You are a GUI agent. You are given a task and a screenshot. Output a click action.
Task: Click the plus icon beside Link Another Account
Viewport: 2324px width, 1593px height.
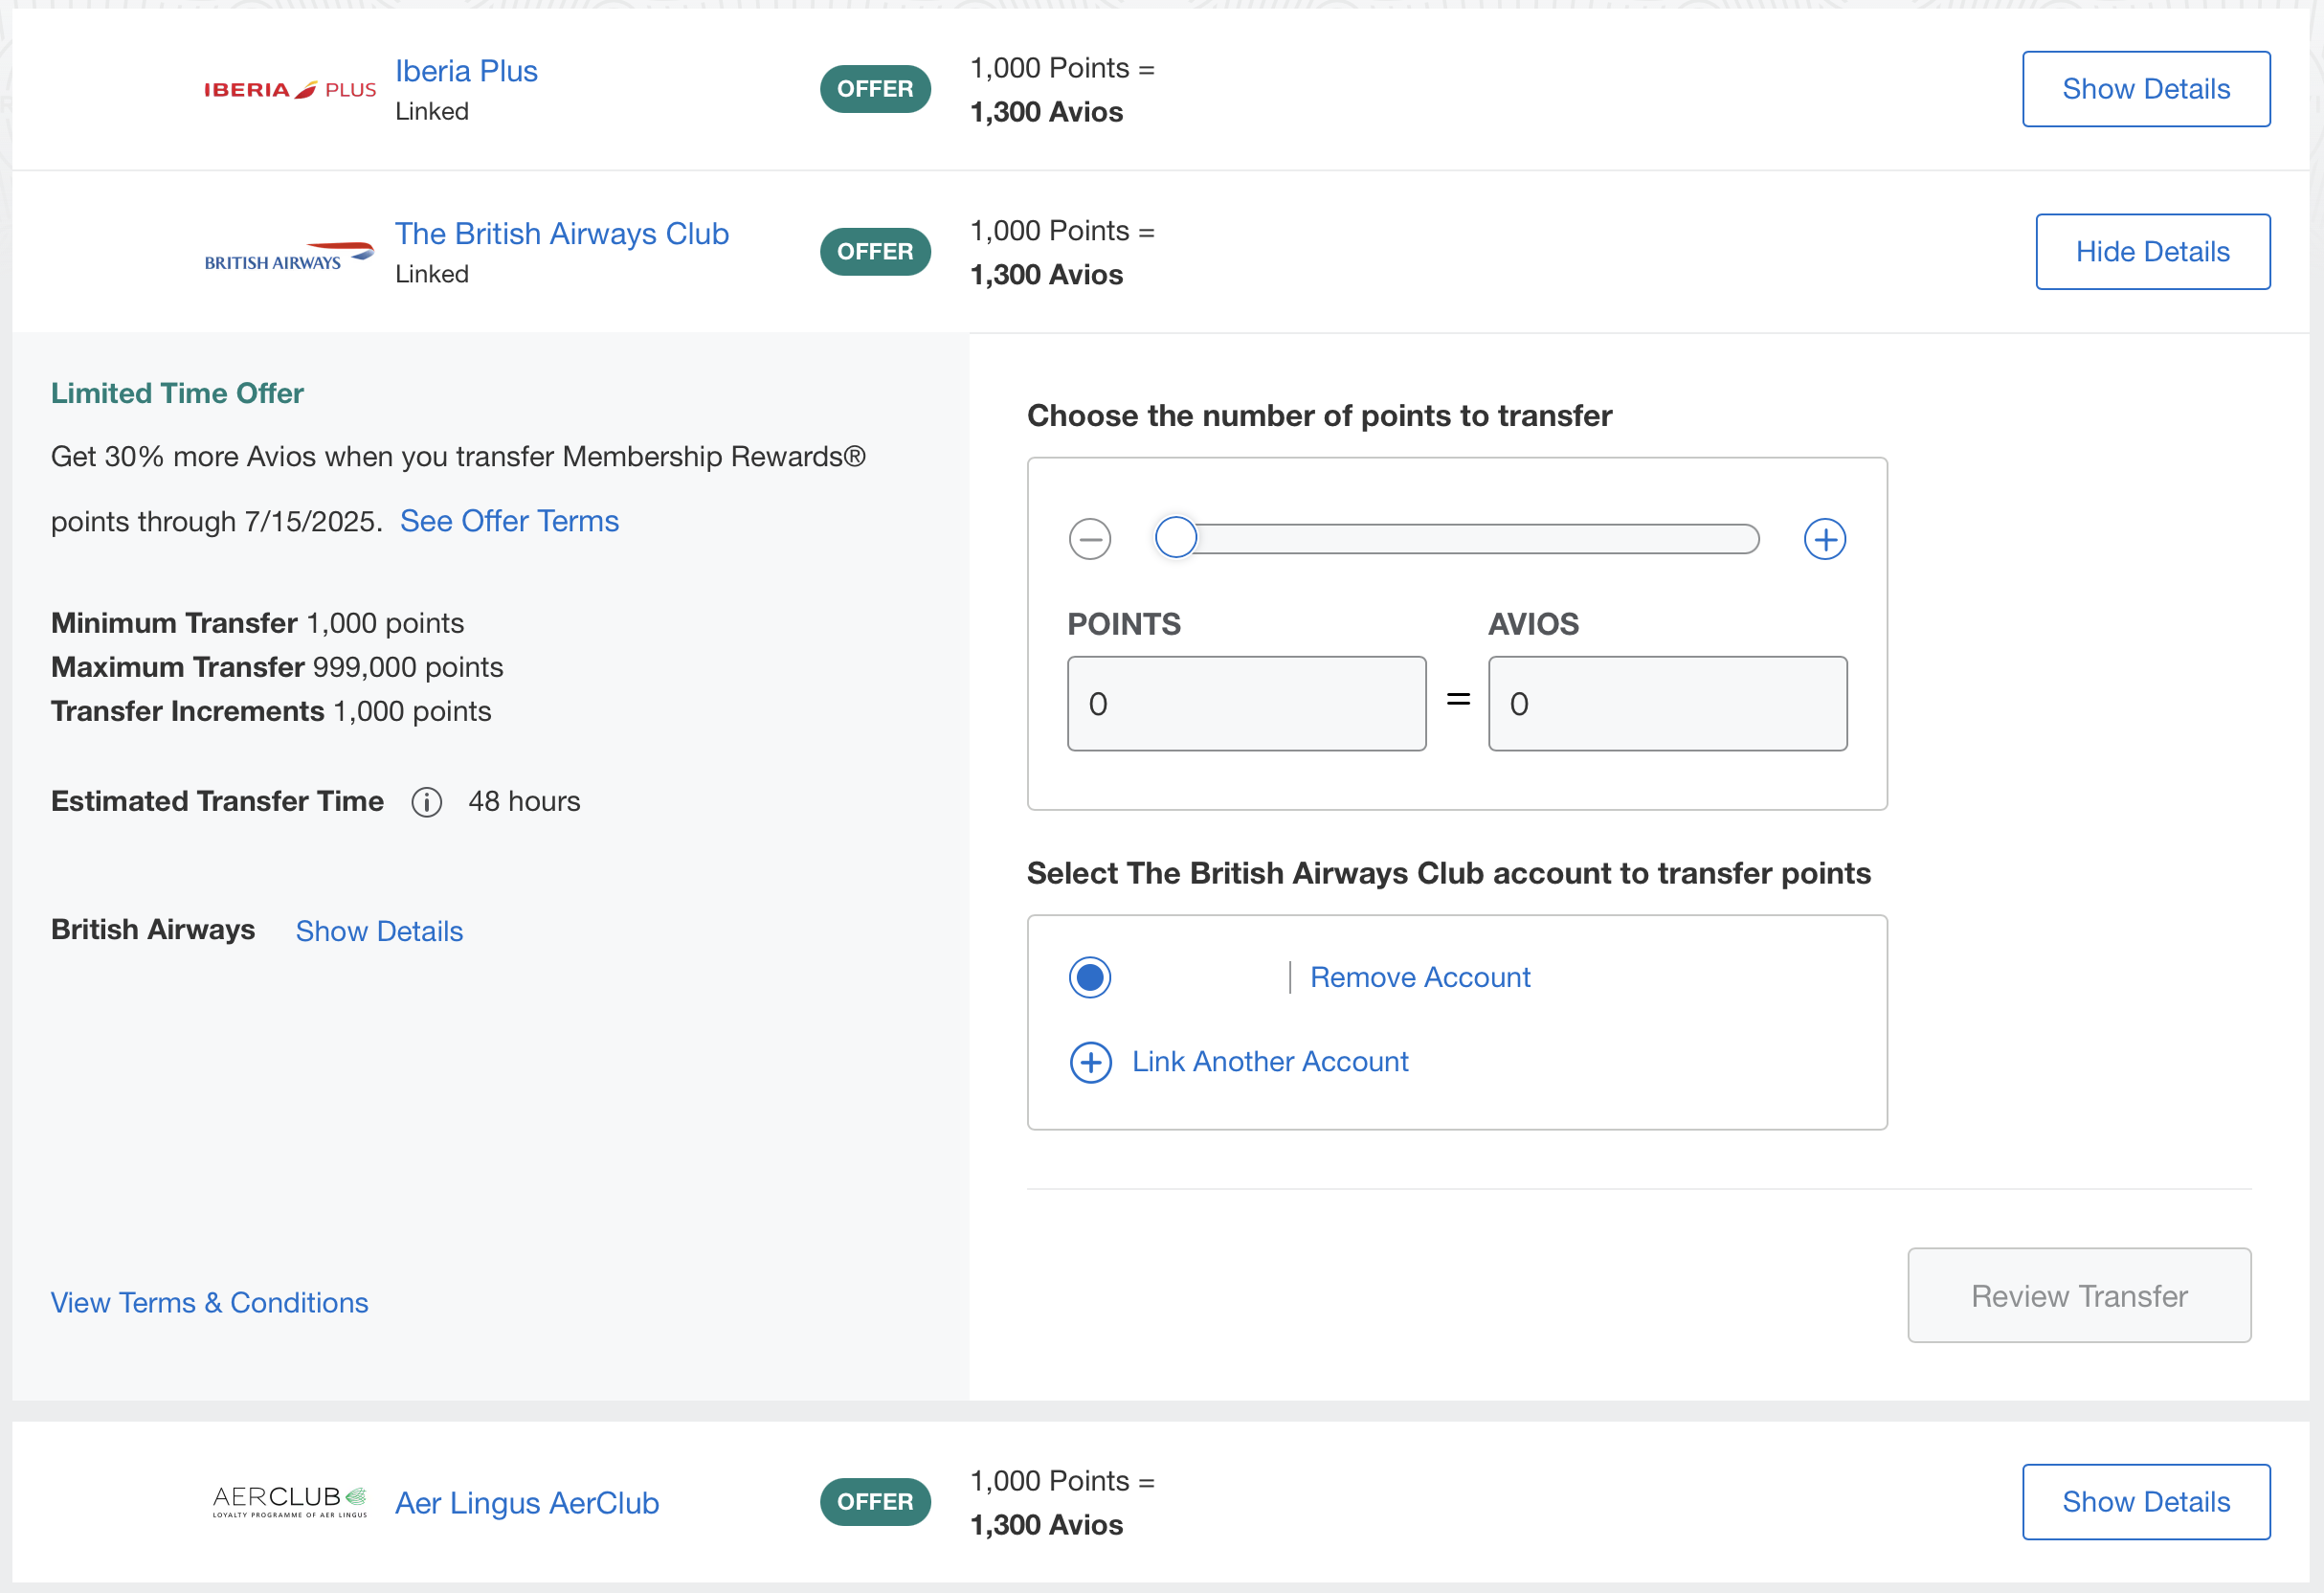(x=1090, y=1062)
